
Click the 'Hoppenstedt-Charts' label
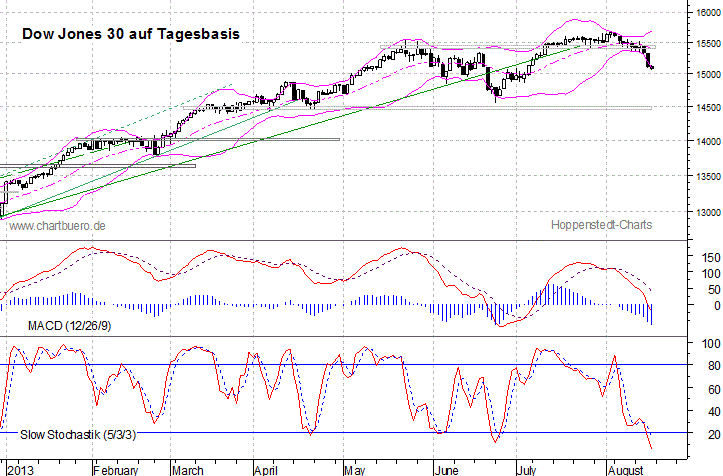click(x=601, y=225)
